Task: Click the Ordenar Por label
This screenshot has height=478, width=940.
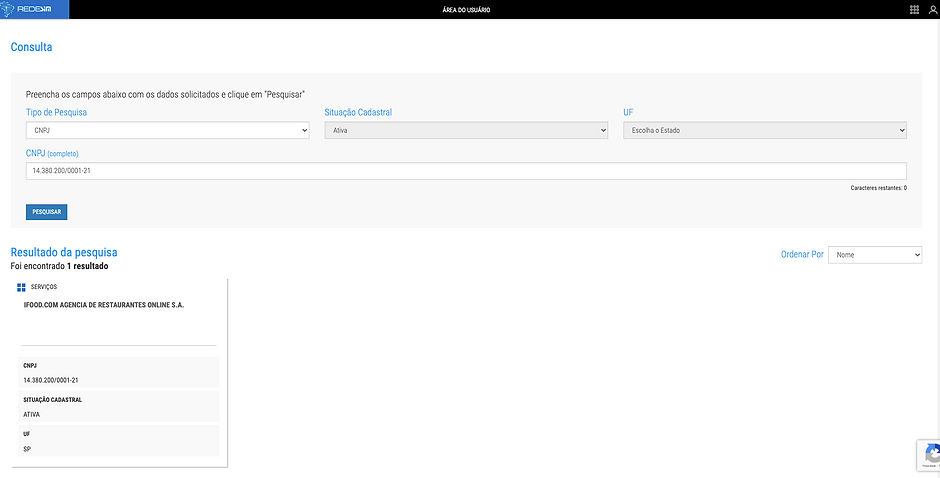Action: [x=802, y=254]
